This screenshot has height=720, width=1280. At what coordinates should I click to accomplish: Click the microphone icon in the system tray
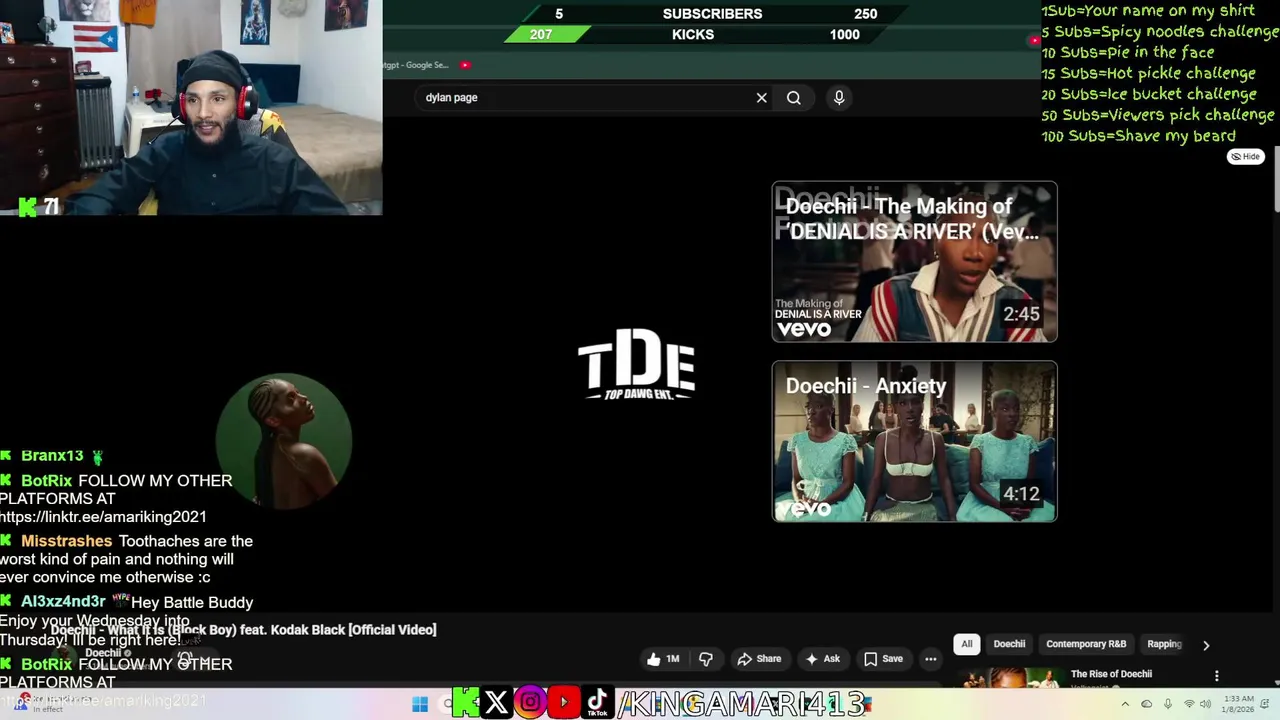[x=1167, y=704]
